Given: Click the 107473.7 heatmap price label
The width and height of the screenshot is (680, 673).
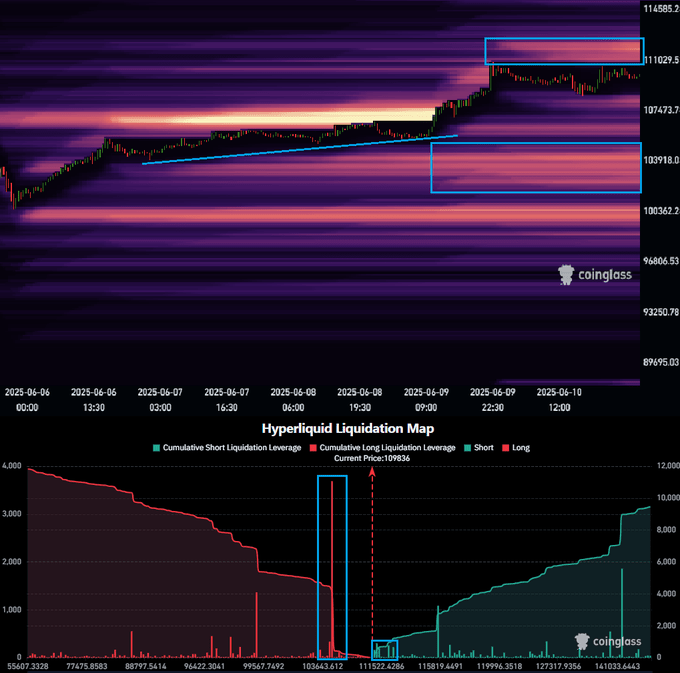Looking at the screenshot, I should point(661,110).
